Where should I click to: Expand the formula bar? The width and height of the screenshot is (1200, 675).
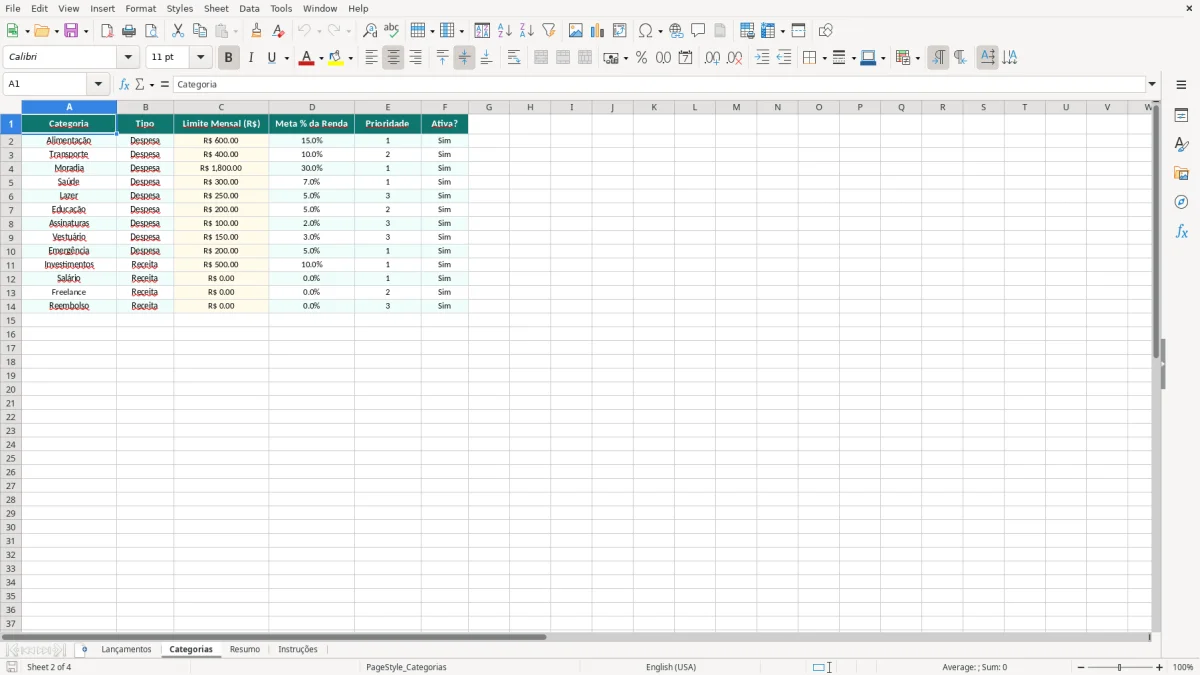(1152, 85)
